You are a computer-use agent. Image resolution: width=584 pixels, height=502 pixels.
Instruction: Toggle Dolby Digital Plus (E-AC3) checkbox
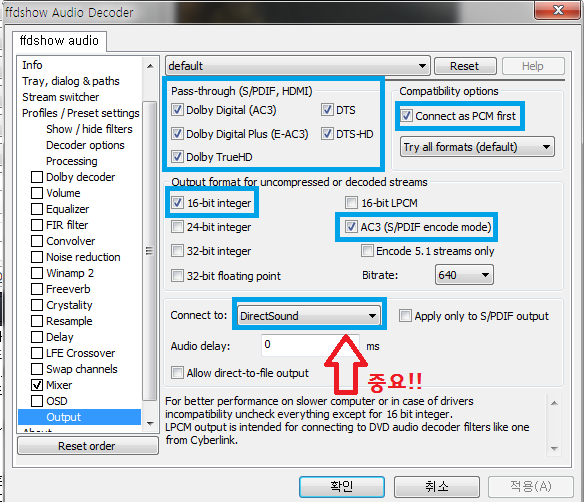177,134
